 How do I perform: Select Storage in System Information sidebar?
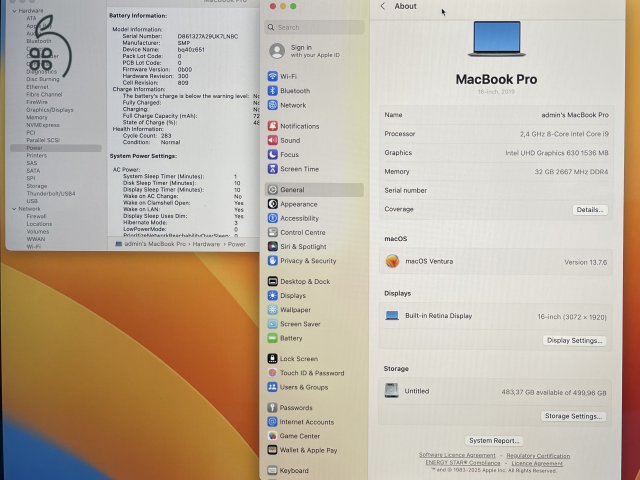[37, 186]
